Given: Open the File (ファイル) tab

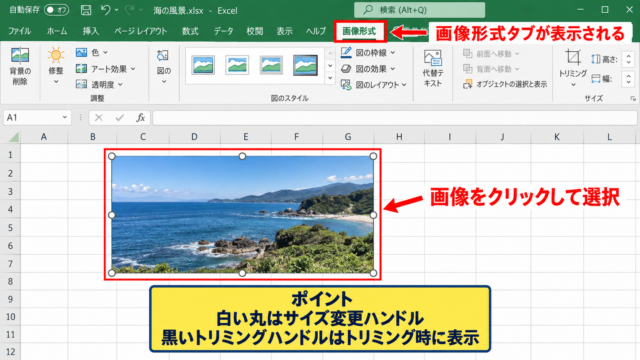Looking at the screenshot, I should pyautogui.click(x=20, y=31).
